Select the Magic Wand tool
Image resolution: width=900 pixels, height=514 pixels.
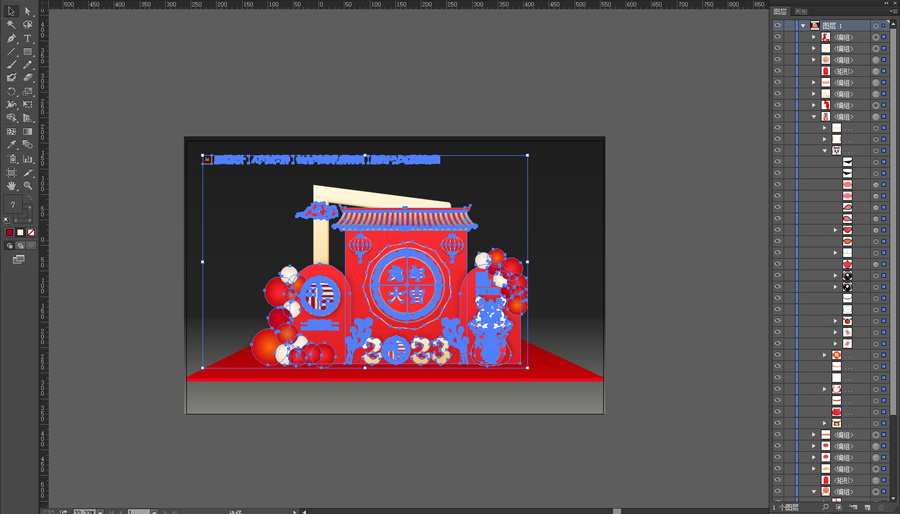(x=11, y=25)
